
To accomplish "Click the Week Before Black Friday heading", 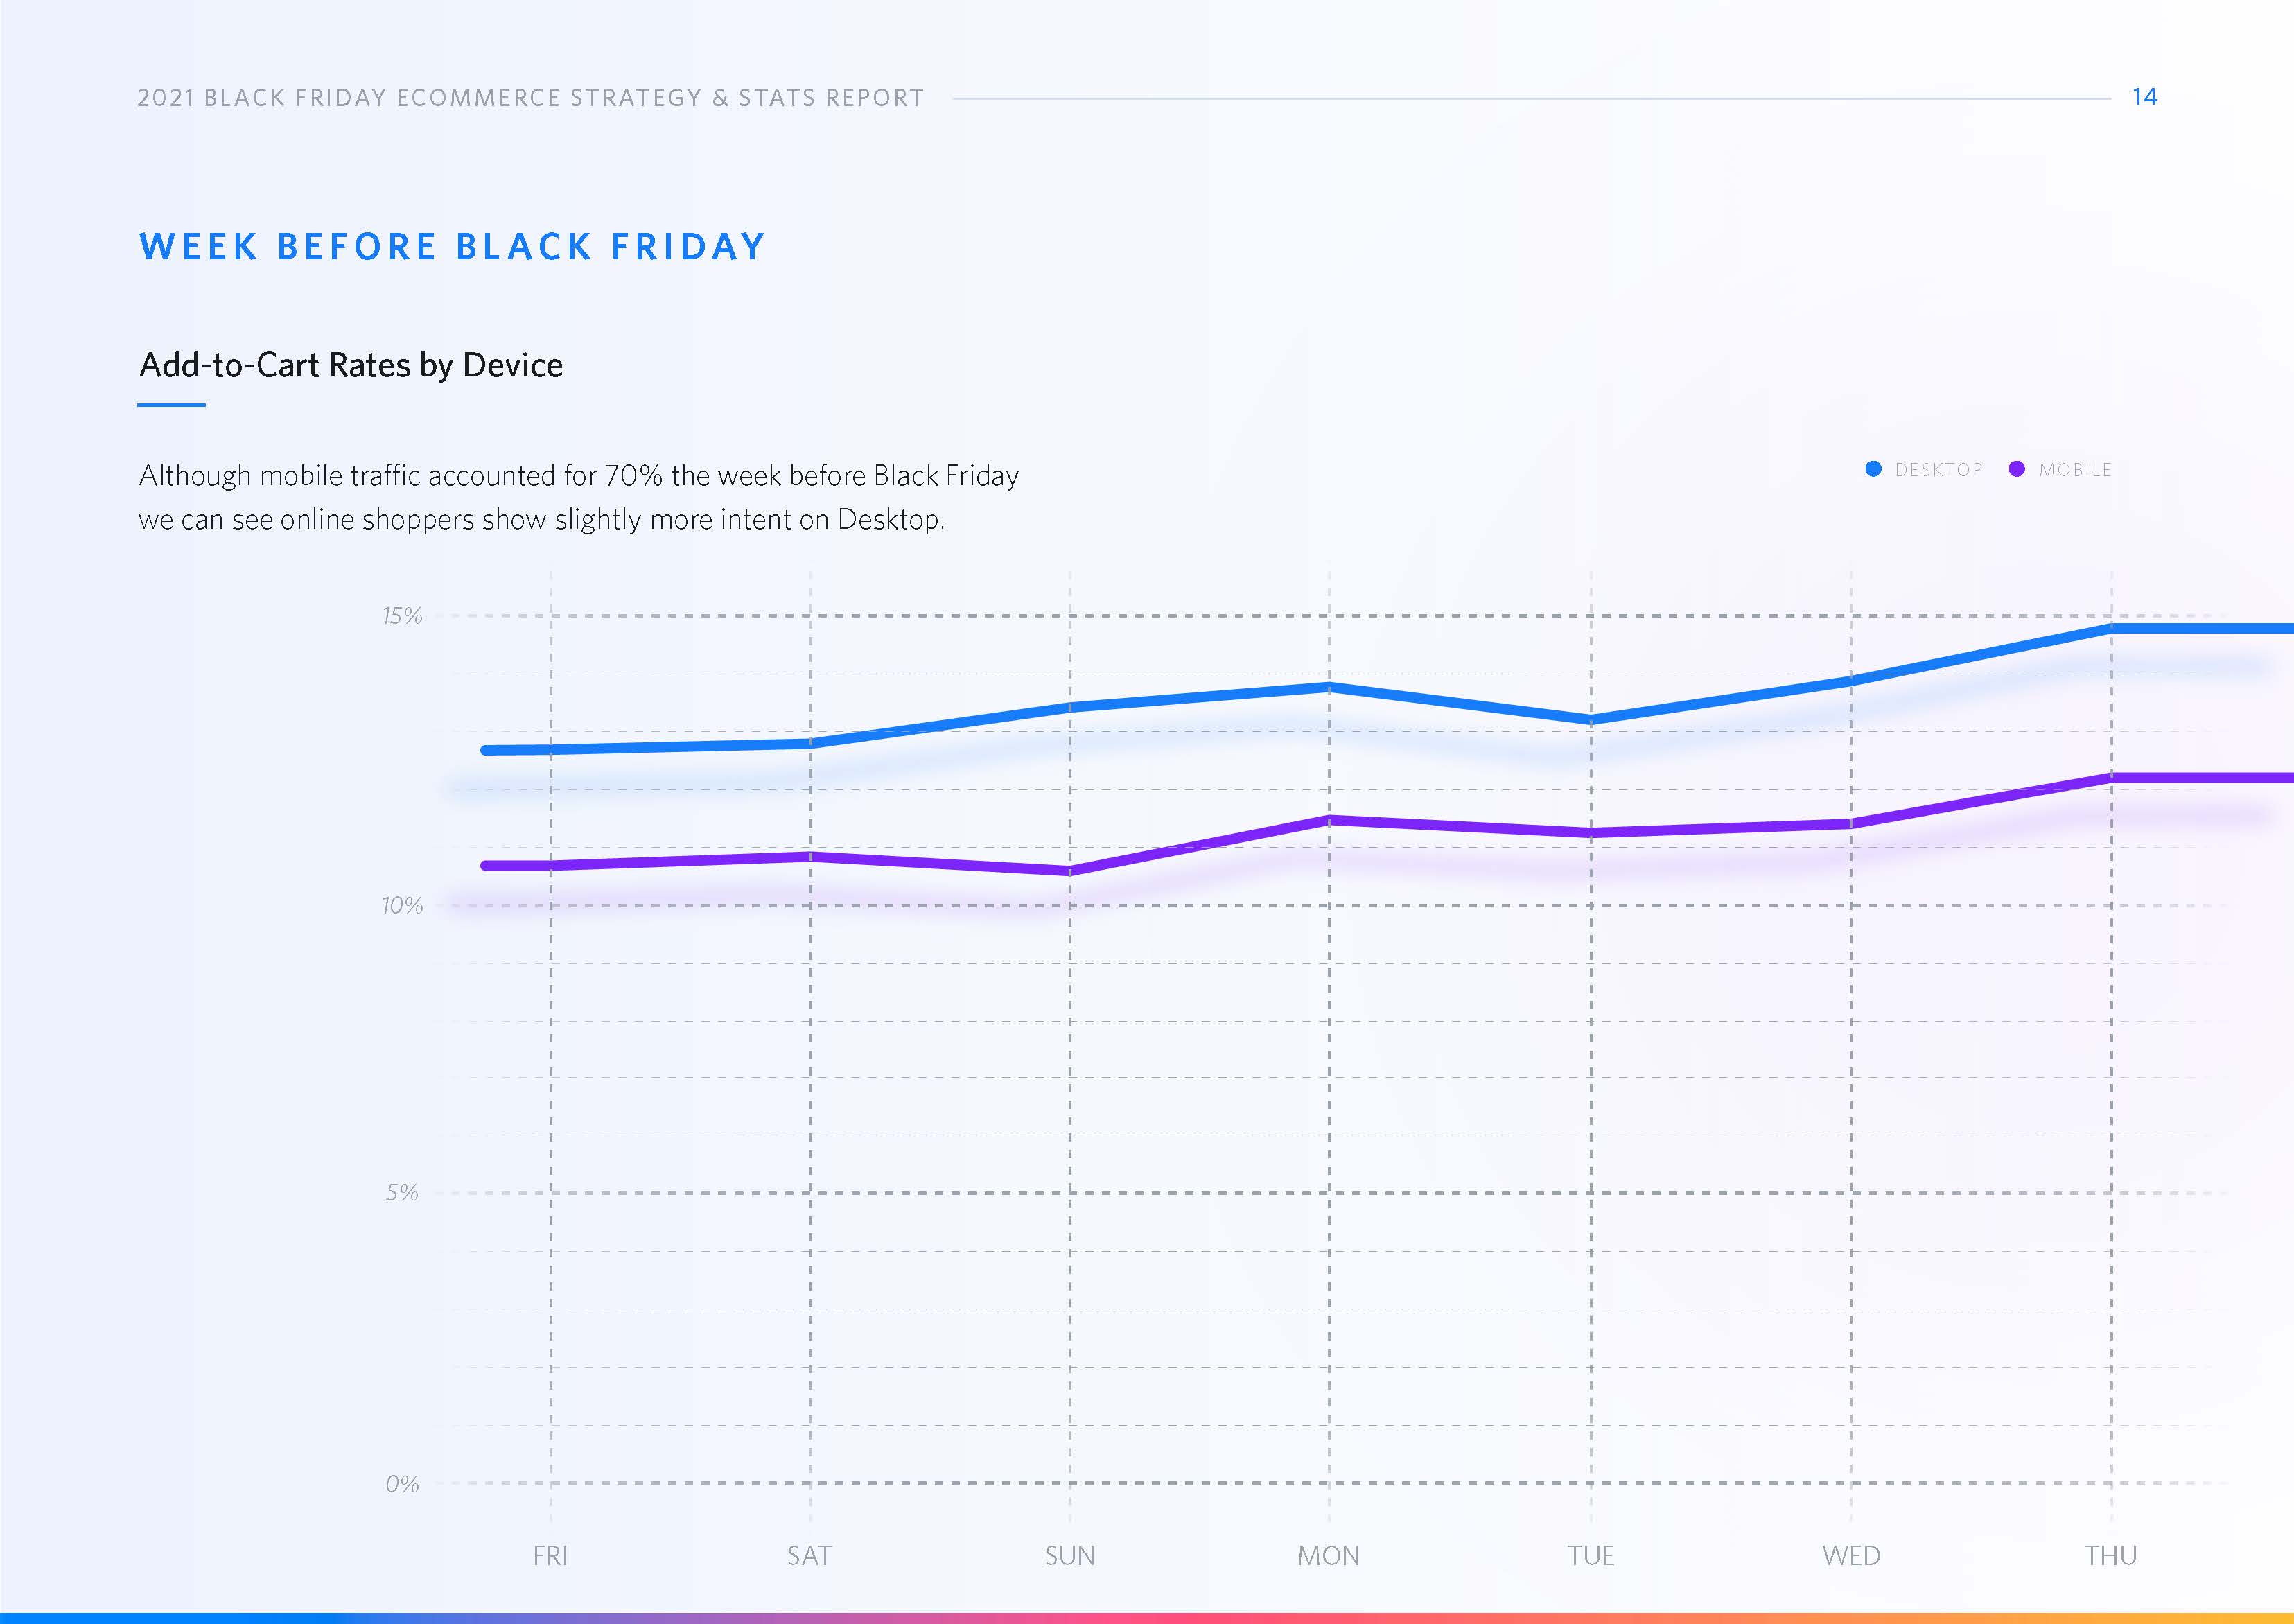I will [x=452, y=247].
